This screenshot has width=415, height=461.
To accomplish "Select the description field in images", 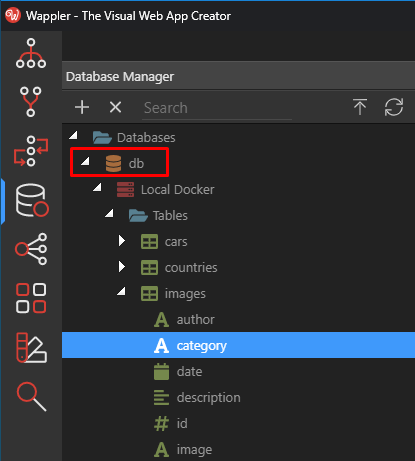I will (x=208, y=398).
